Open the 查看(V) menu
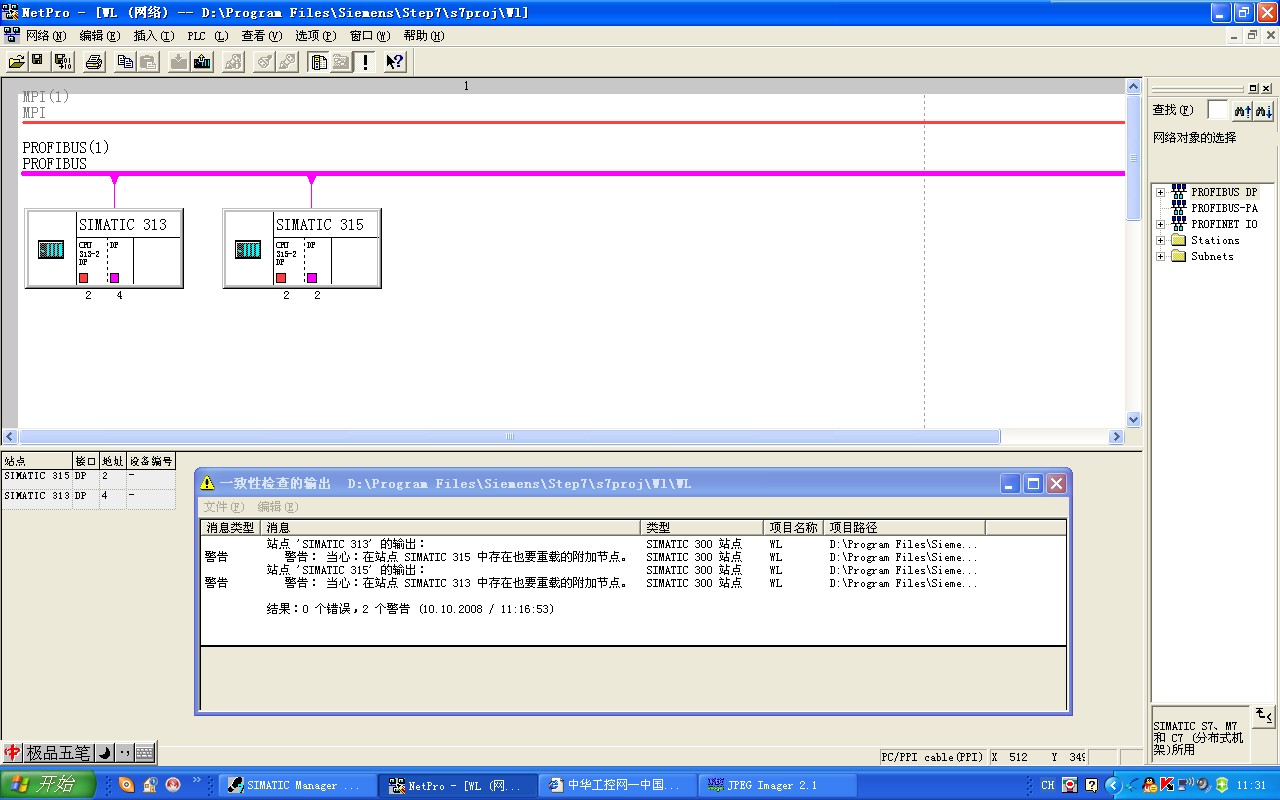The height and width of the screenshot is (800, 1280). [x=262, y=35]
